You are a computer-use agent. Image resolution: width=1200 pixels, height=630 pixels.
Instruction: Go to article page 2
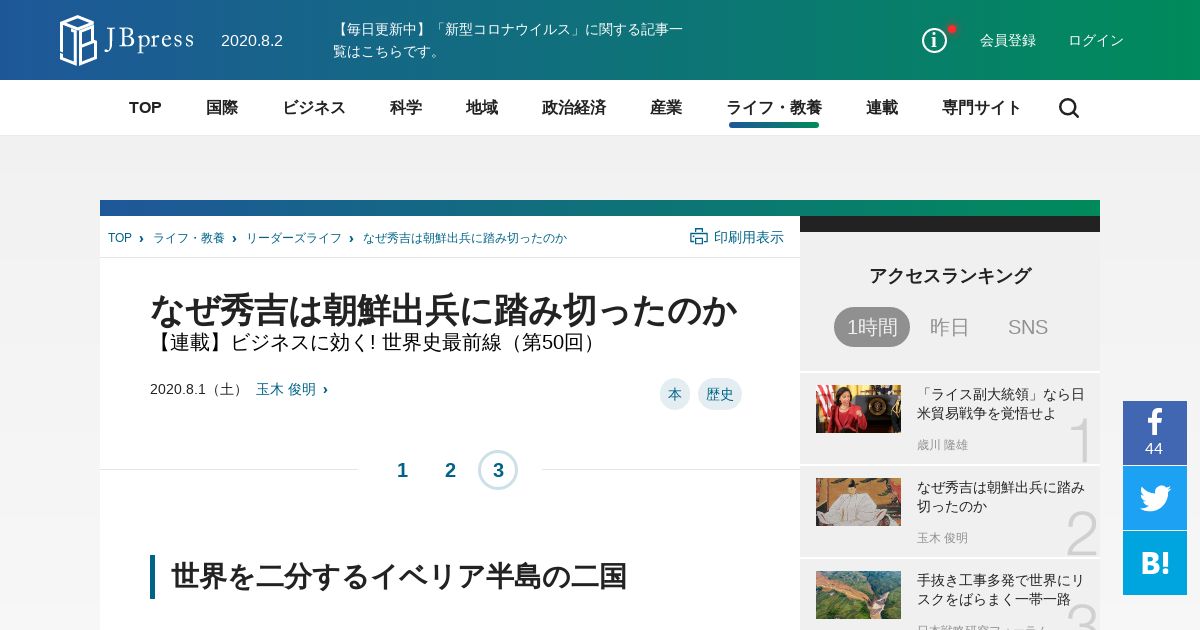point(450,470)
